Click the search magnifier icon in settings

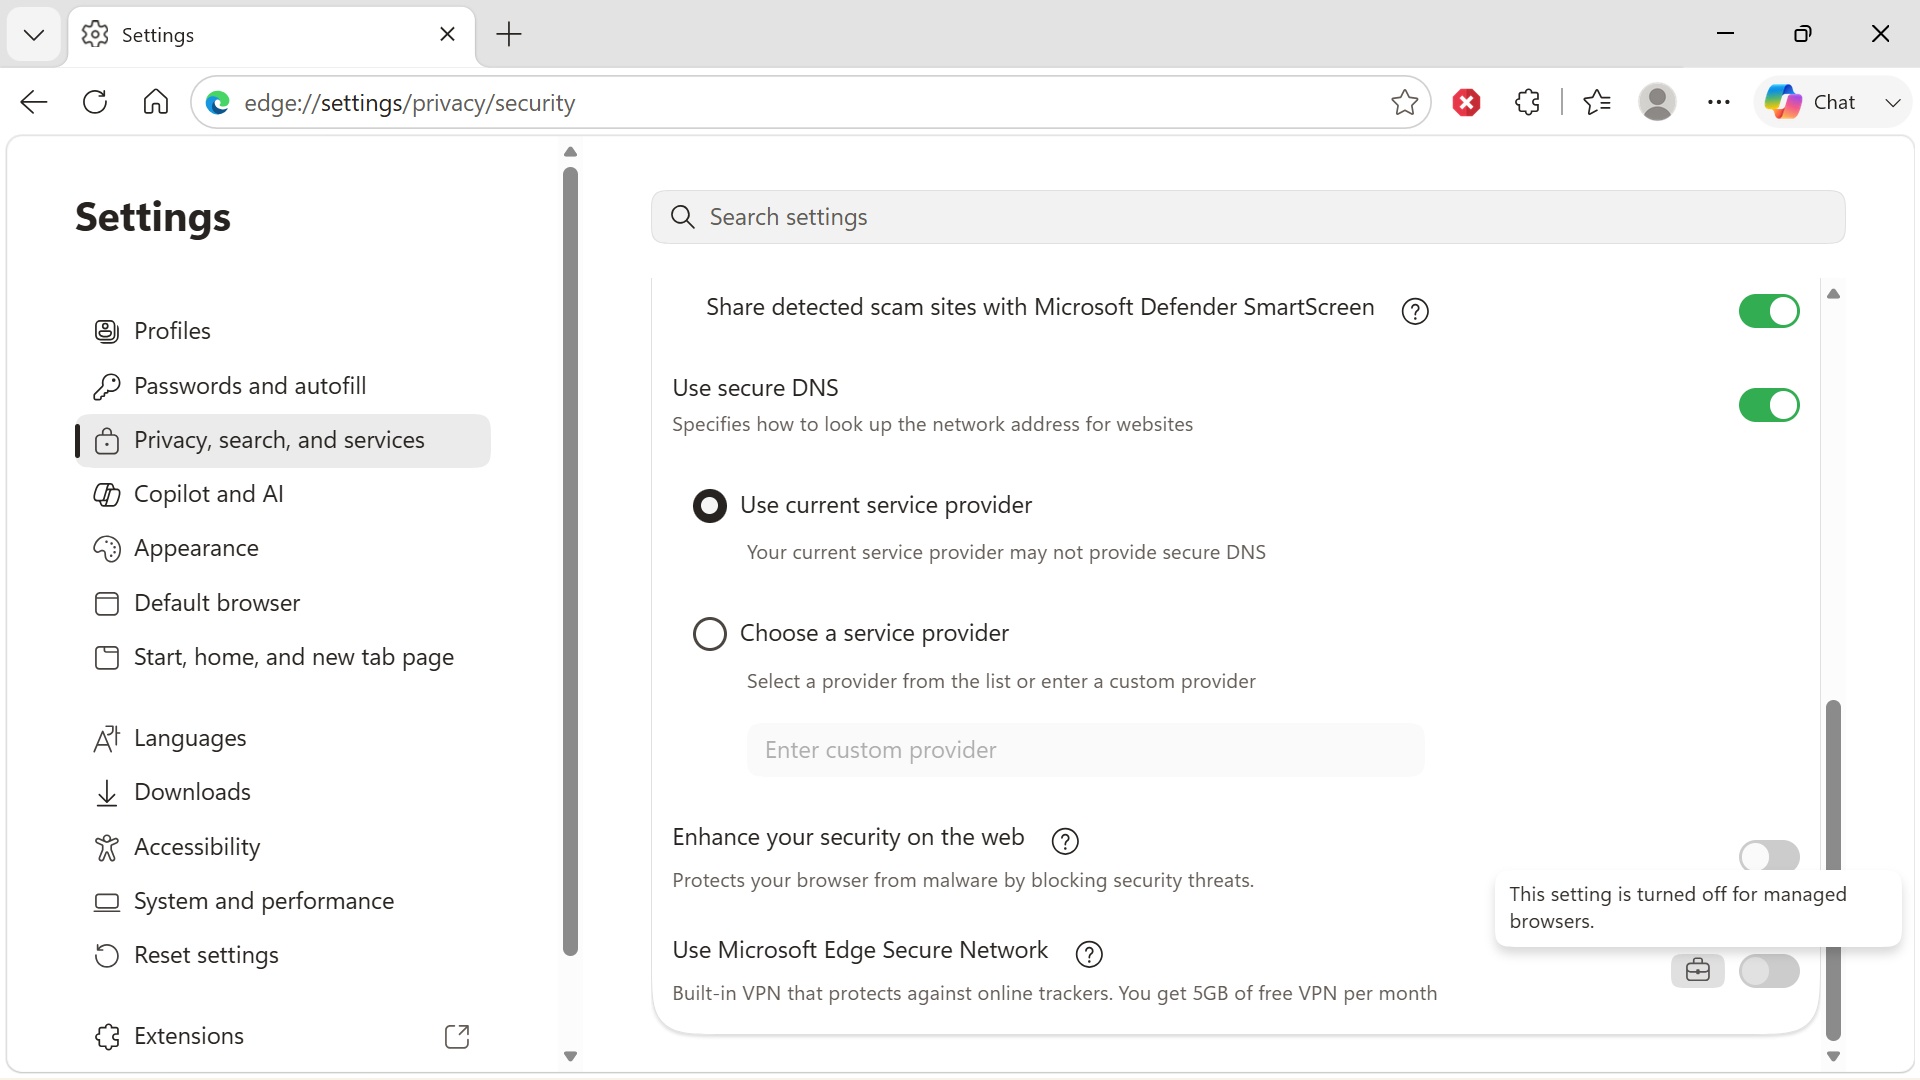[x=682, y=217]
